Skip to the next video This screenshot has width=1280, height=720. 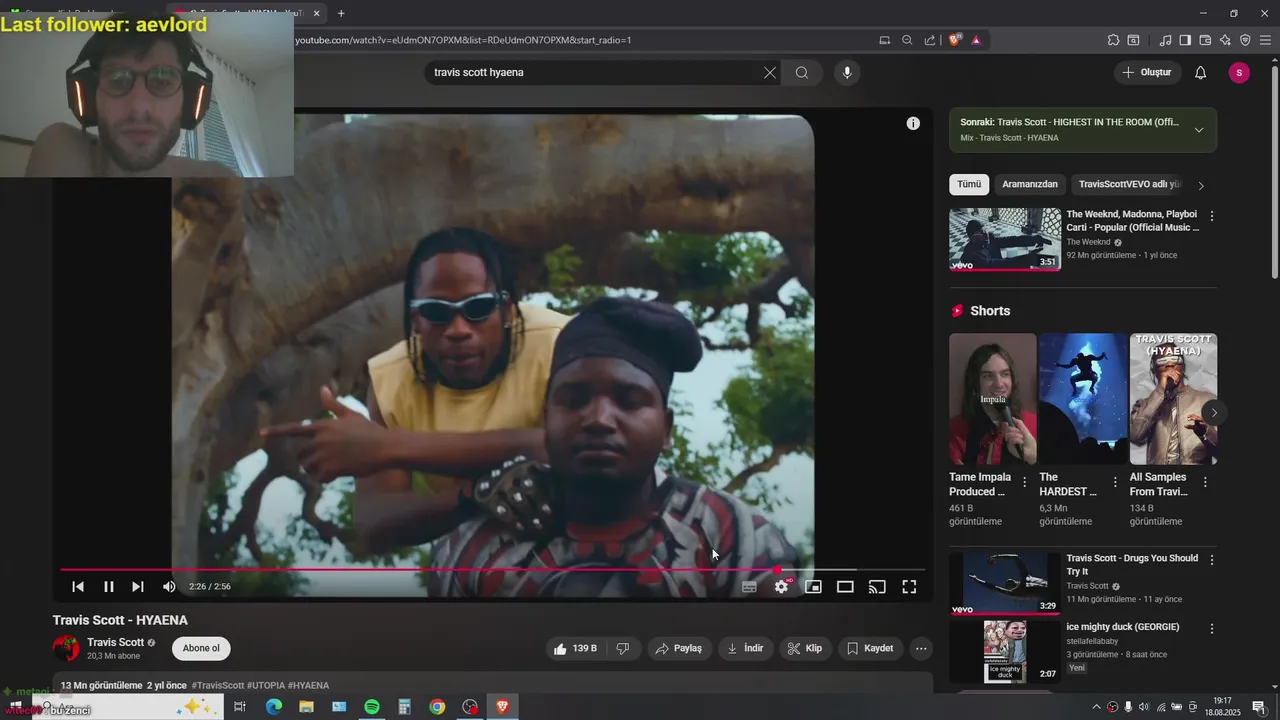click(138, 587)
